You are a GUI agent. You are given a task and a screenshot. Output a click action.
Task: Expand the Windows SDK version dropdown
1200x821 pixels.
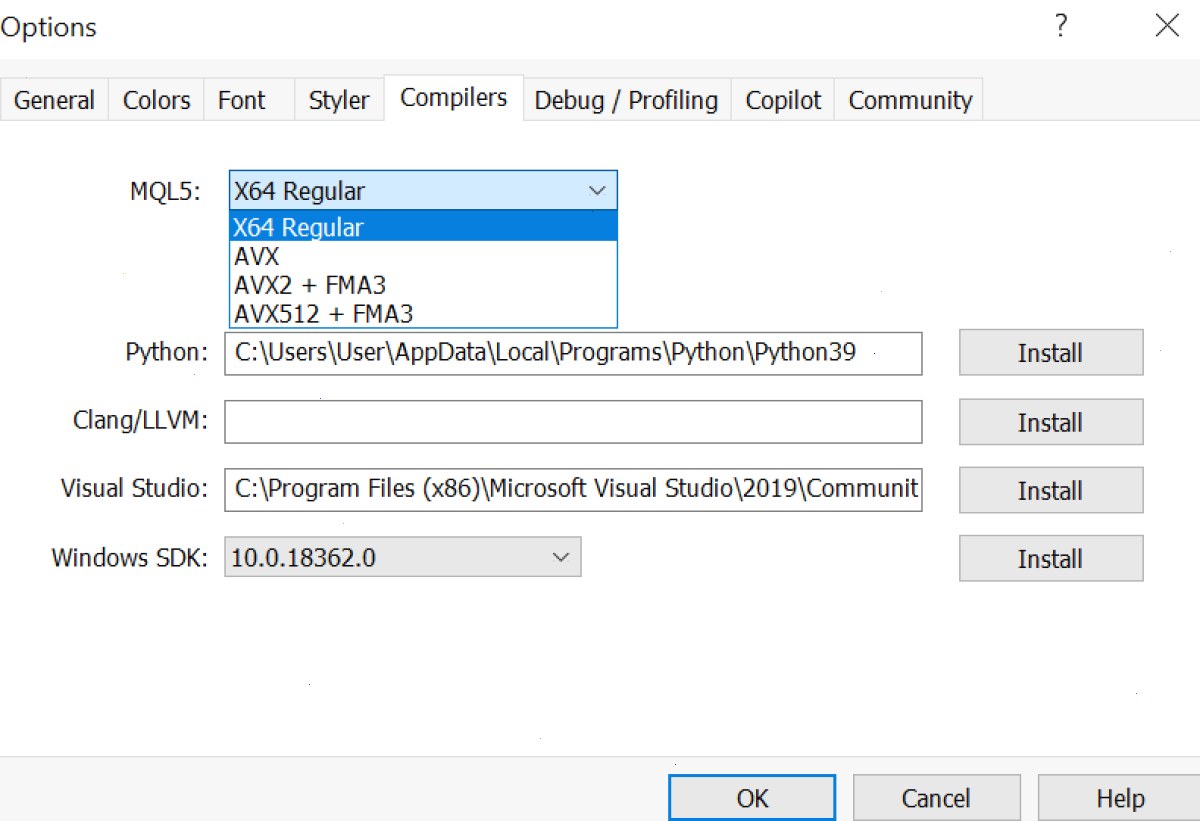pyautogui.click(x=403, y=557)
